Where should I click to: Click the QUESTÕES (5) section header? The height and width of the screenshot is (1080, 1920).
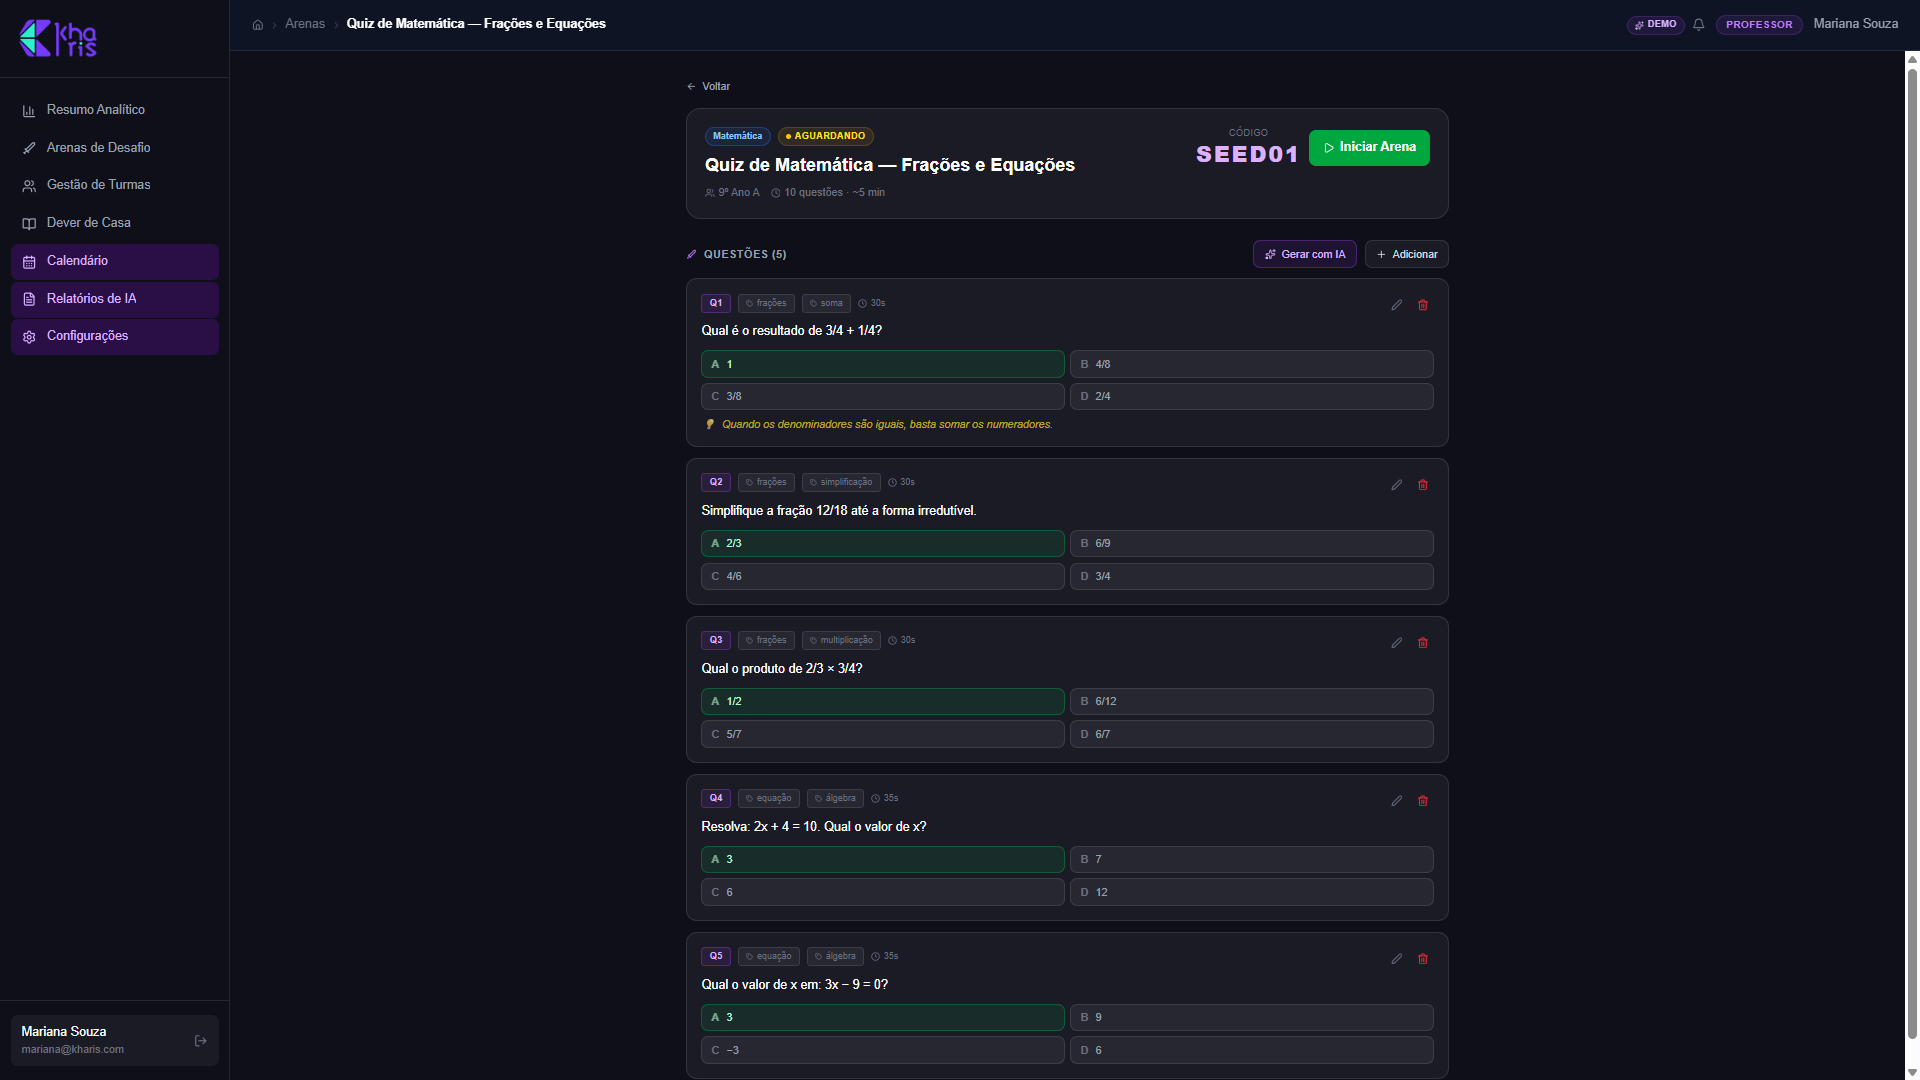[745, 255]
